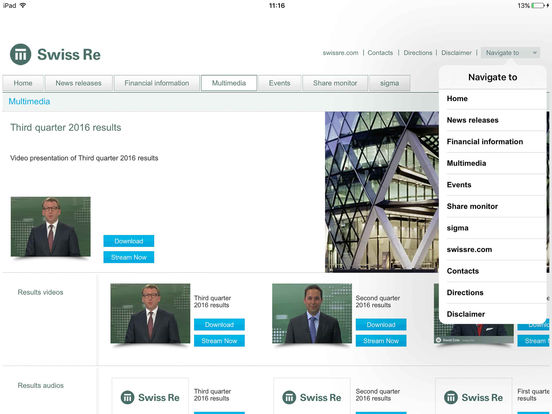Click the Swiss Re logo icon in header
This screenshot has width=552, height=414.
[20, 54]
